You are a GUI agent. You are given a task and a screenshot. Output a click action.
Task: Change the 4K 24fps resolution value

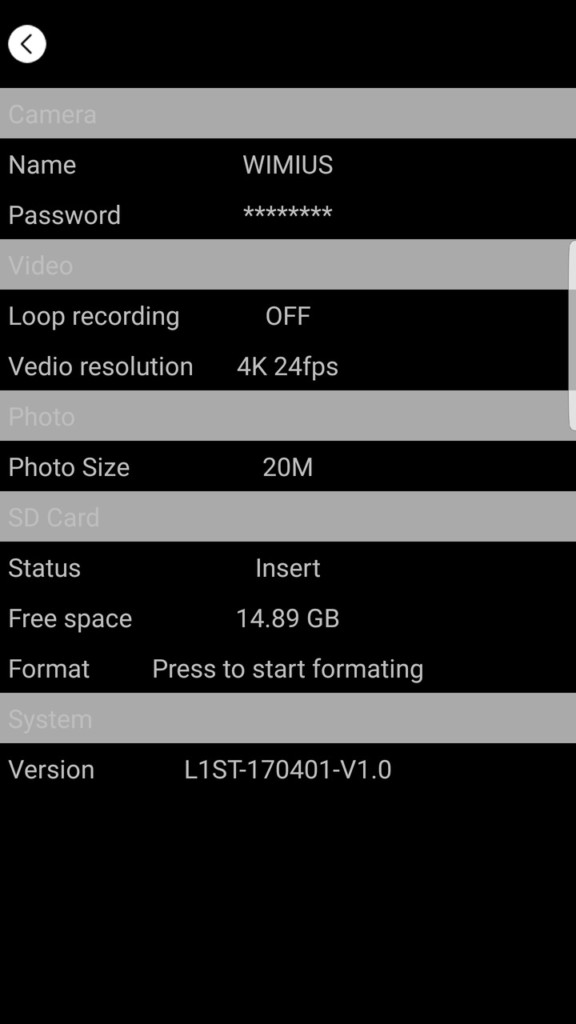tap(288, 366)
